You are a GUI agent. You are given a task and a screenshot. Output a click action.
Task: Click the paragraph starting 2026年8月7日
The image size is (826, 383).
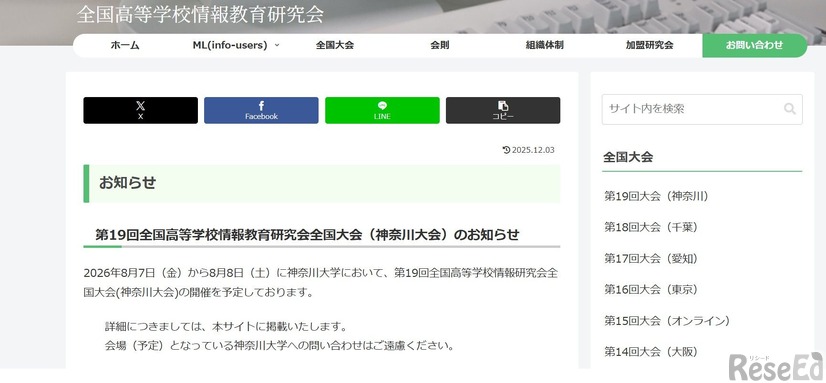point(321,283)
